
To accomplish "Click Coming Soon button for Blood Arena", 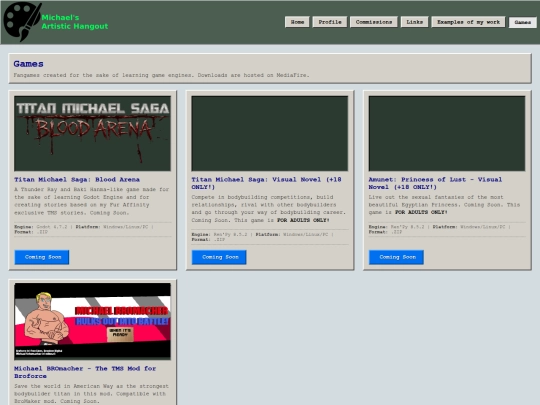I will coord(42,257).
